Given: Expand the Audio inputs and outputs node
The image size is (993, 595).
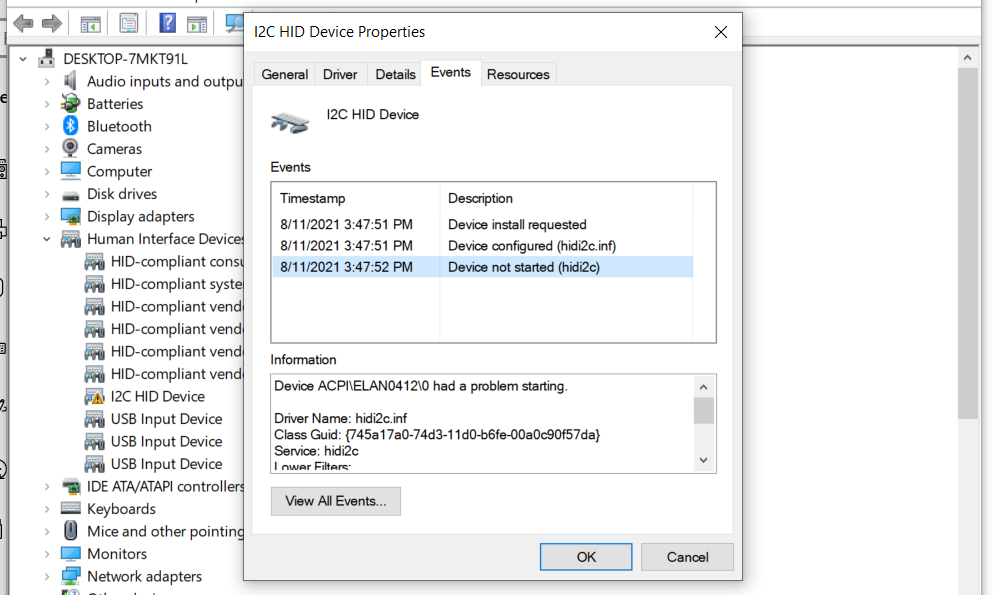Looking at the screenshot, I should tap(47, 82).
